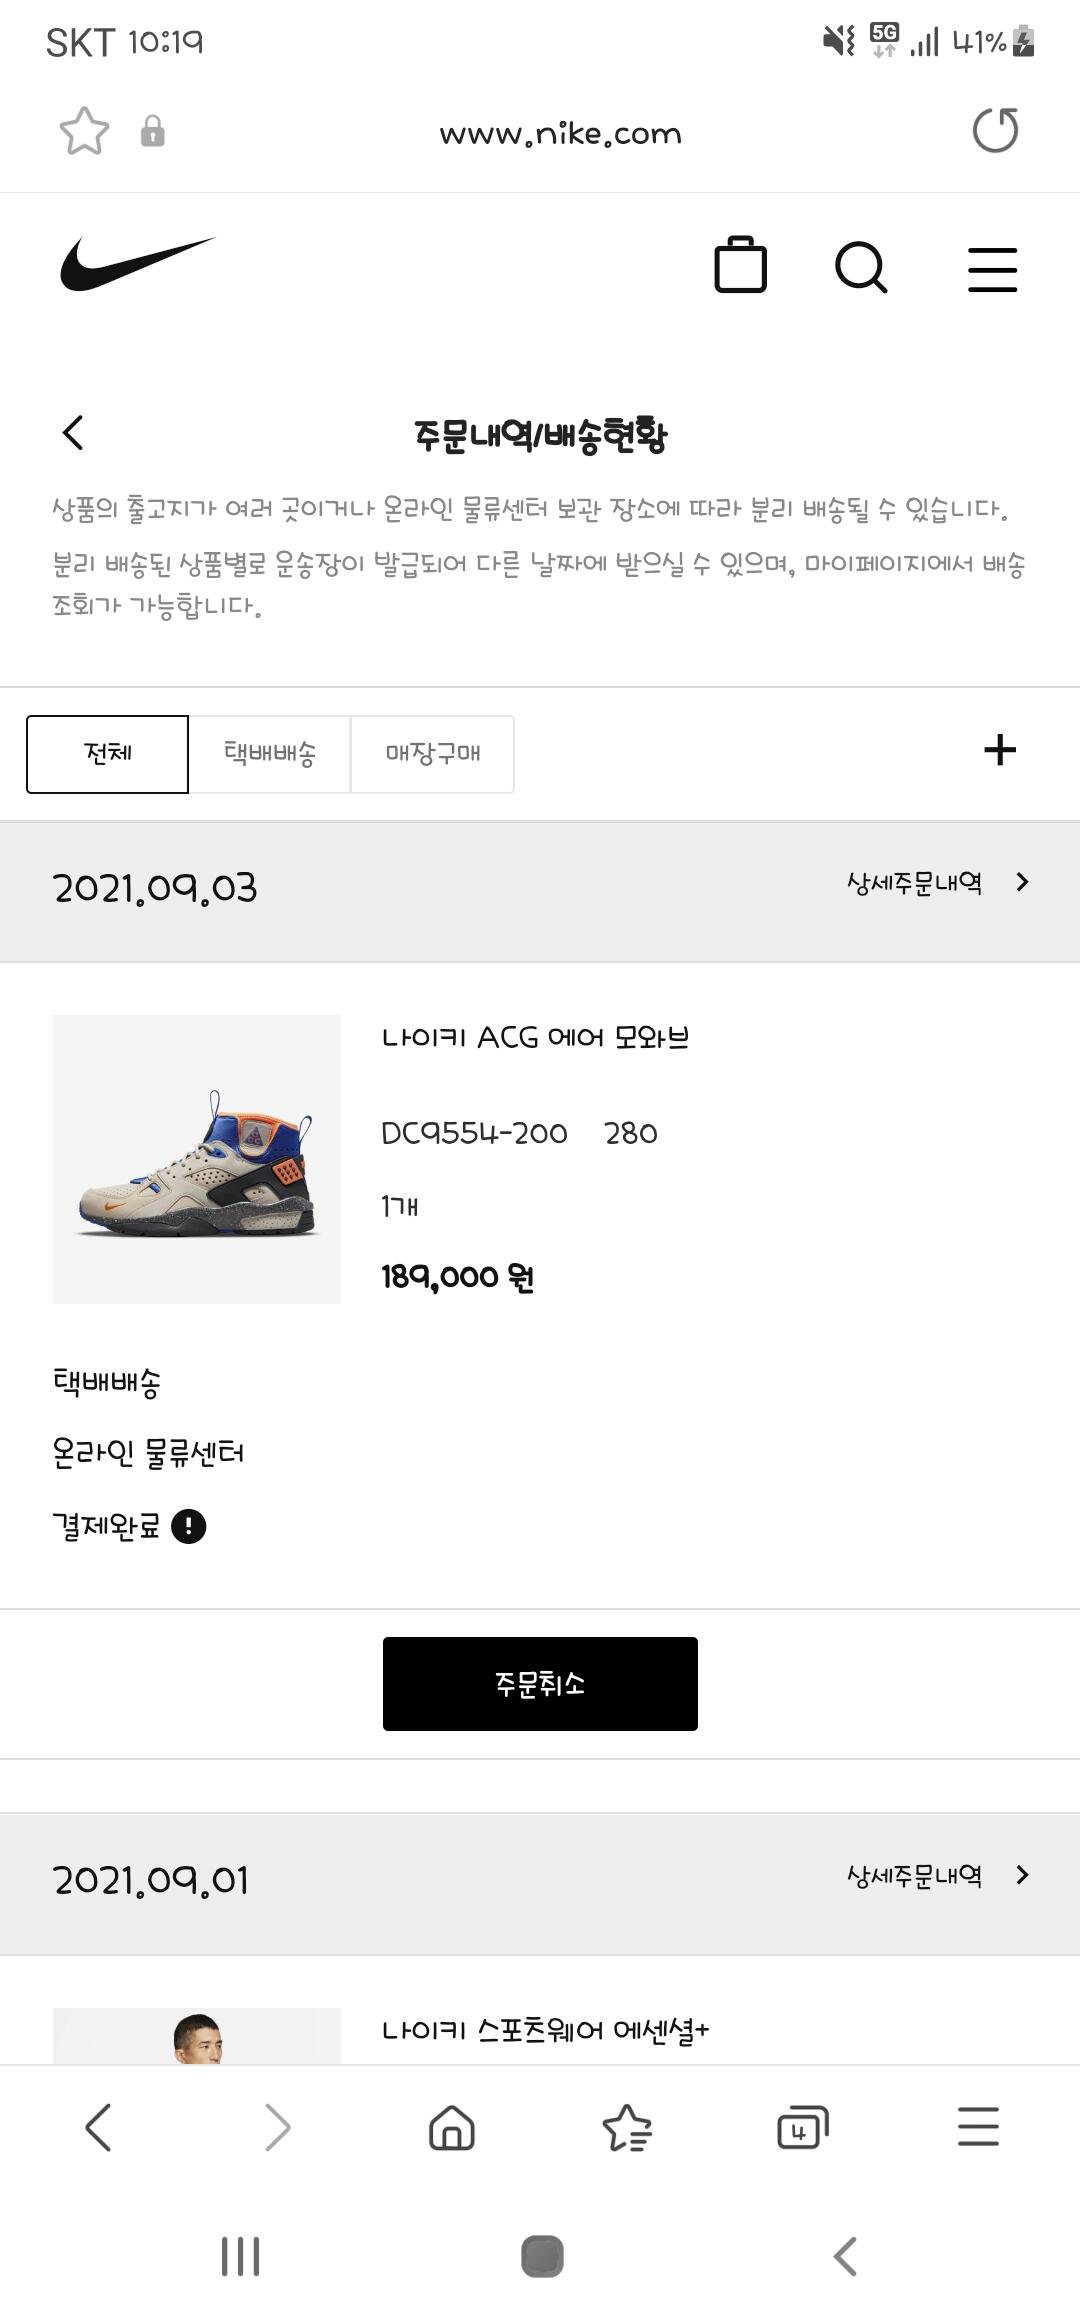
Task: Open browser bookmarks list icon
Action: (627, 2126)
